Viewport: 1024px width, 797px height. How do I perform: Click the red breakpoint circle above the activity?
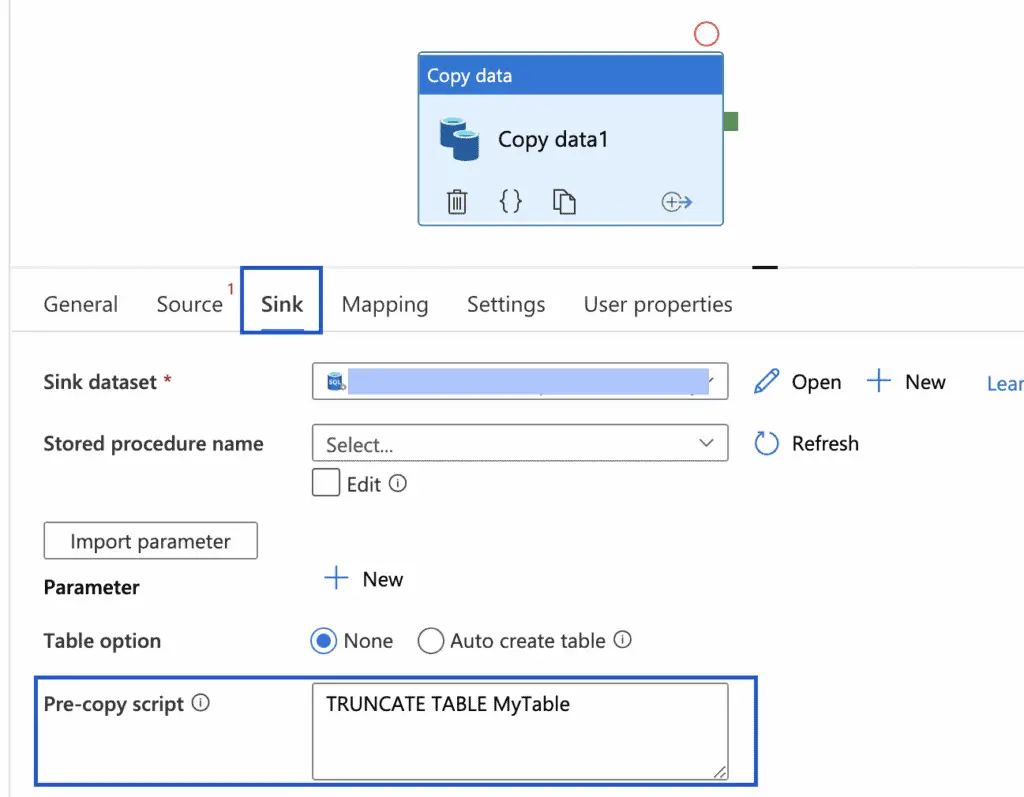706,34
